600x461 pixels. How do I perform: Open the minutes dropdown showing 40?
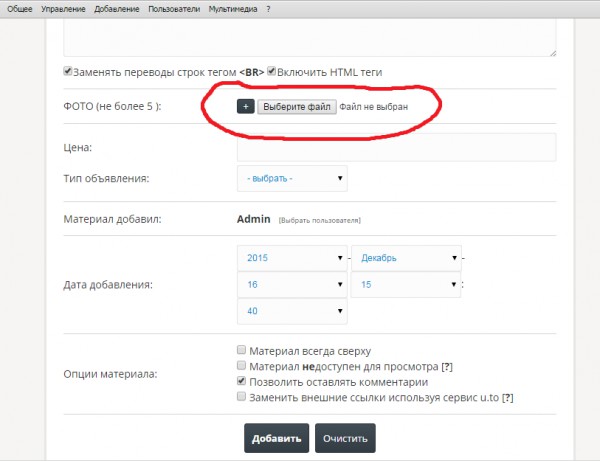tap(292, 311)
